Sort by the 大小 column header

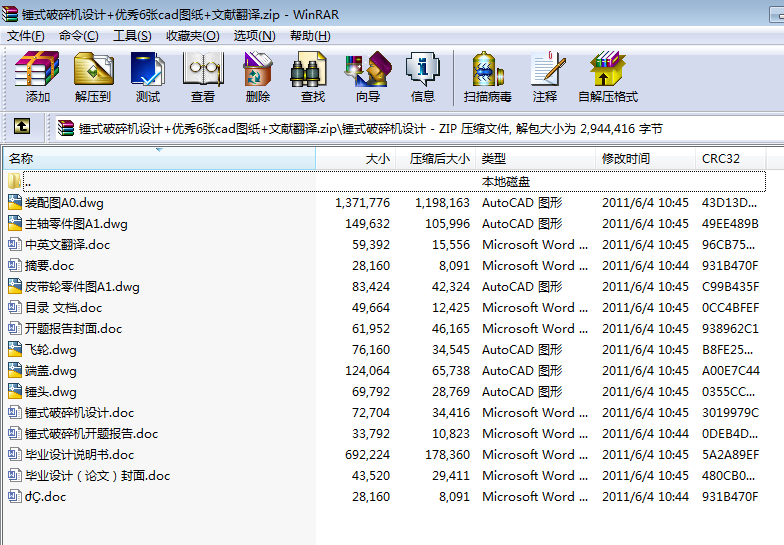[356, 158]
